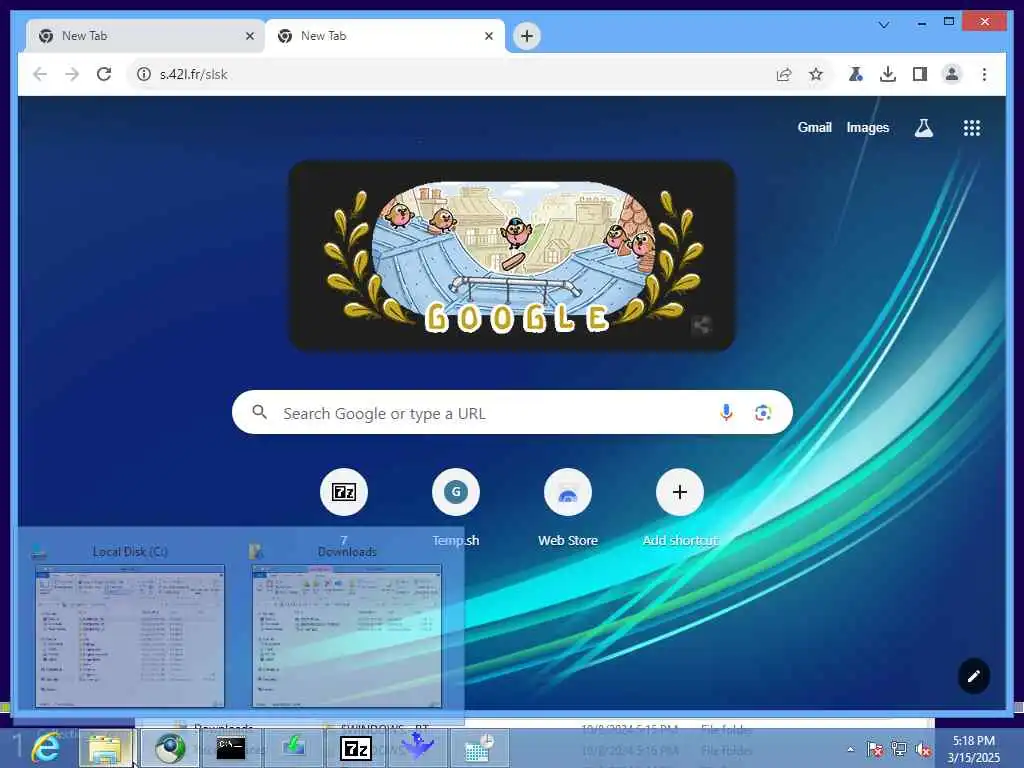Viewport: 1024px width, 768px height.
Task: Start voice search with microphone icon
Action: pyautogui.click(x=726, y=413)
